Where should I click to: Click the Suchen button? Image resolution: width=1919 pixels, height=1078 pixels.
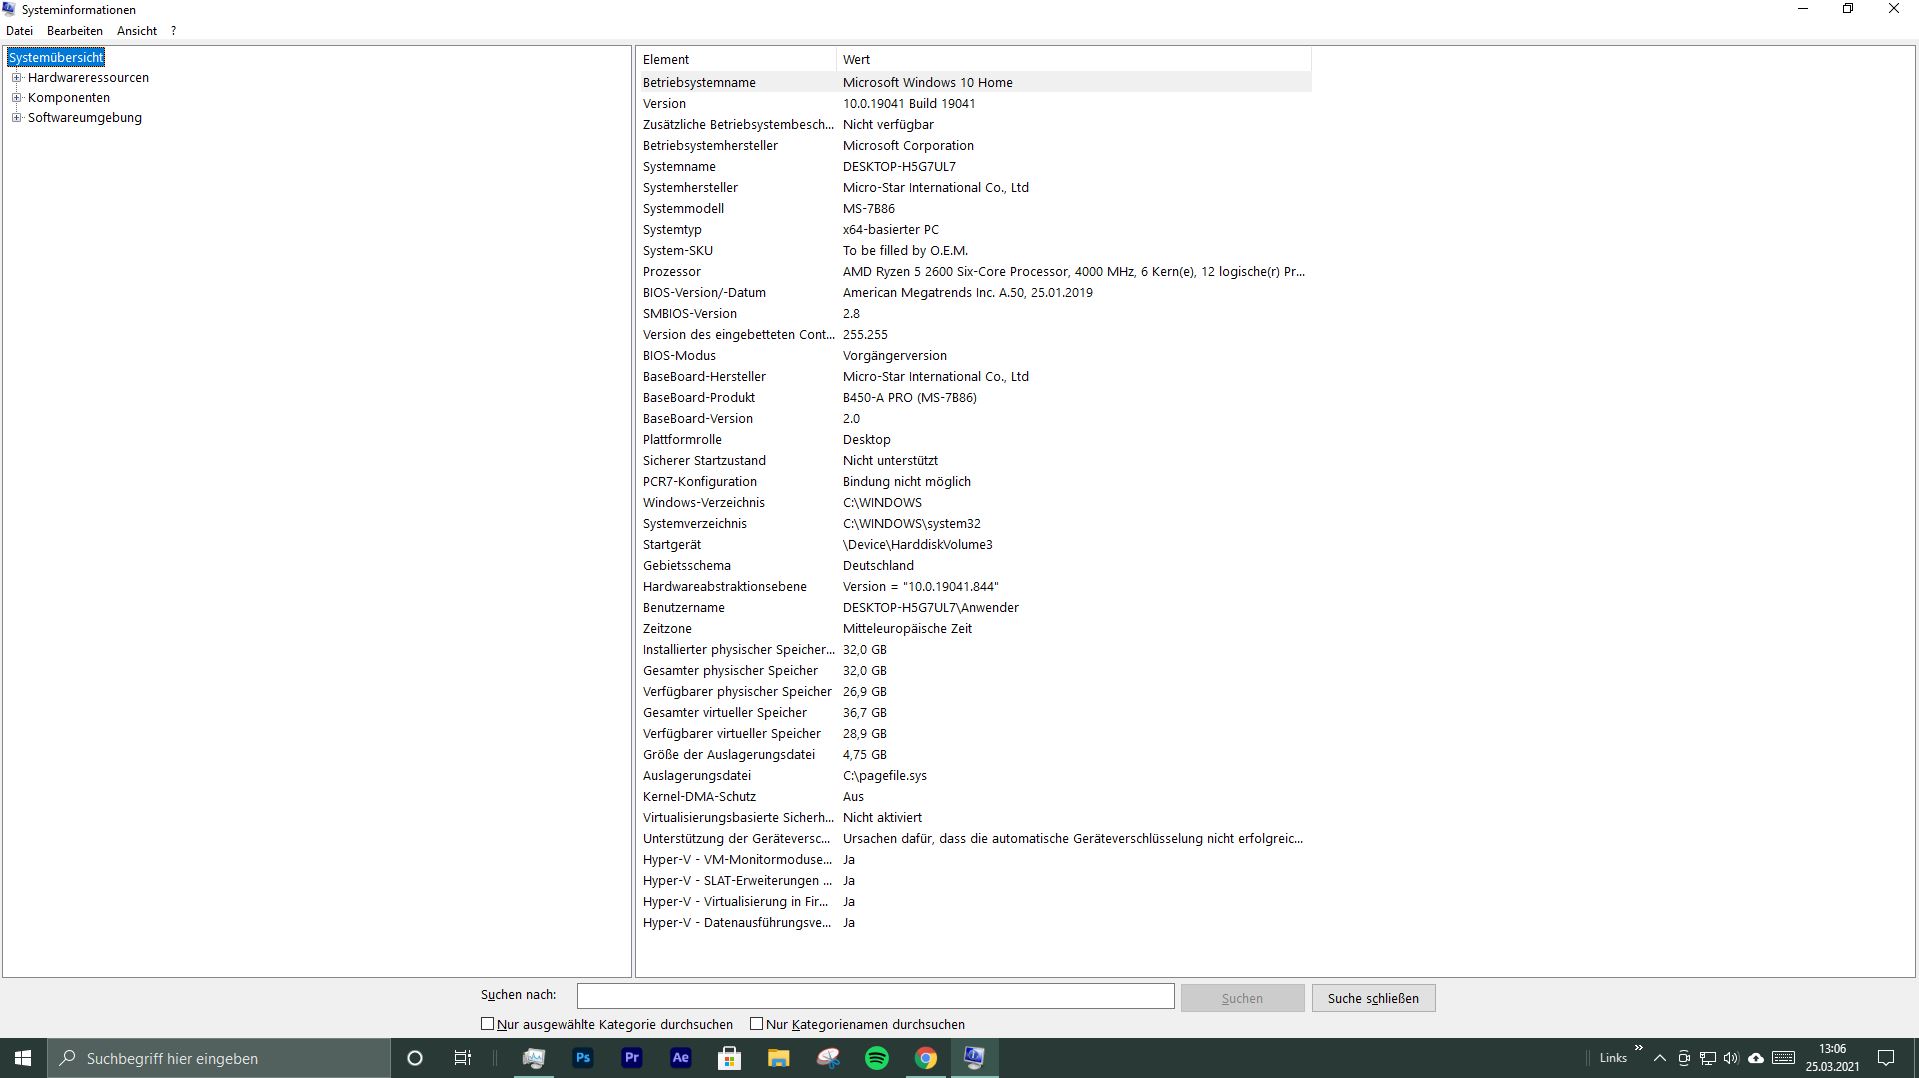coord(1242,998)
